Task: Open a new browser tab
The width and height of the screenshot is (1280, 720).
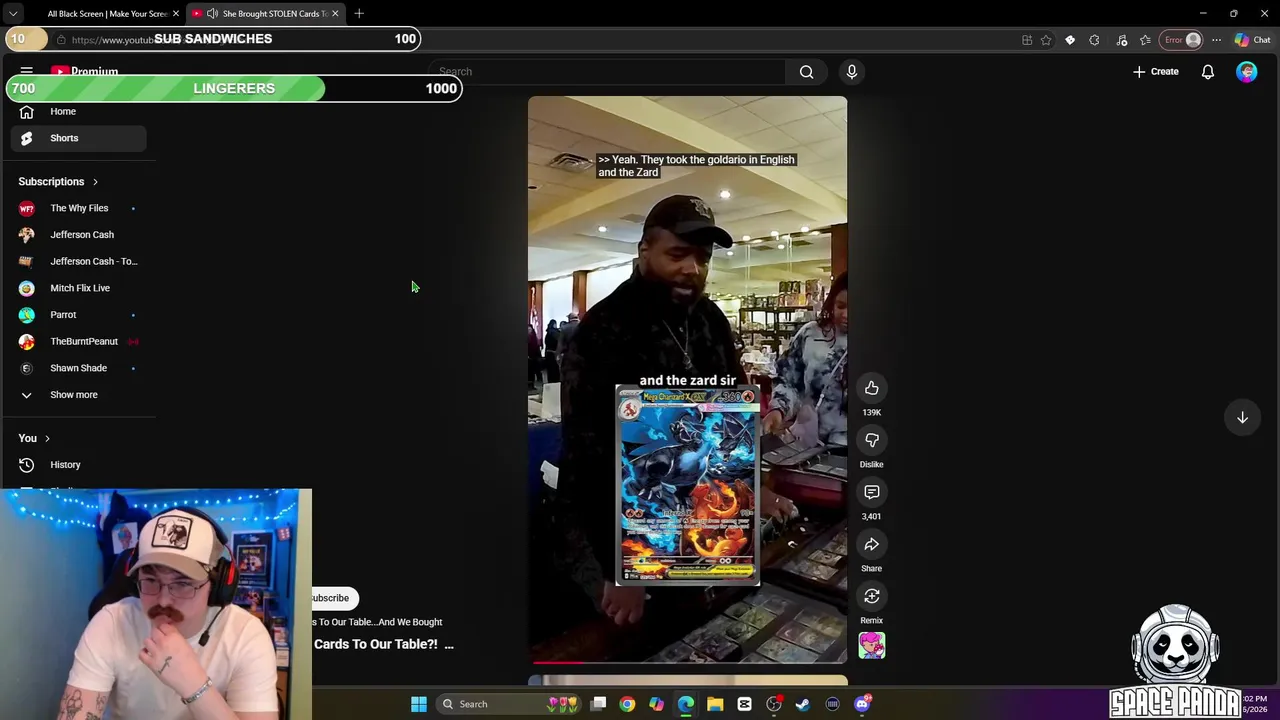Action: coord(359,13)
